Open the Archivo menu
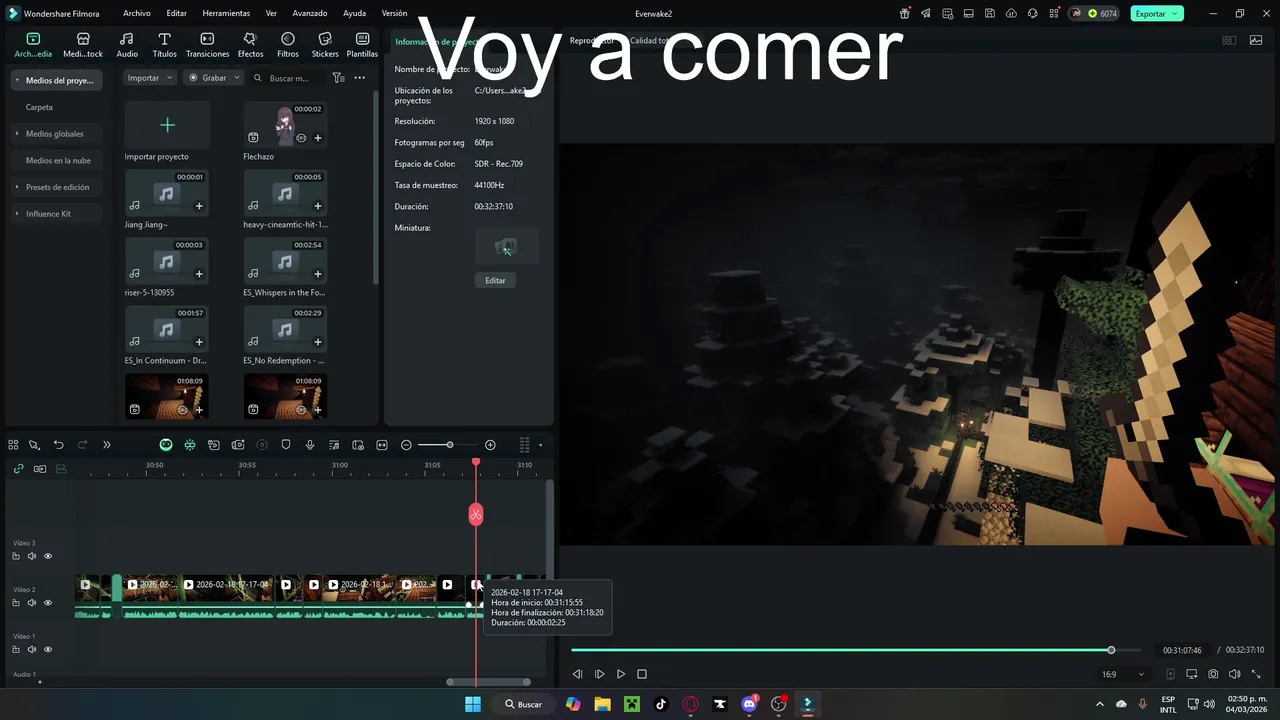The width and height of the screenshot is (1280, 720). (x=137, y=14)
